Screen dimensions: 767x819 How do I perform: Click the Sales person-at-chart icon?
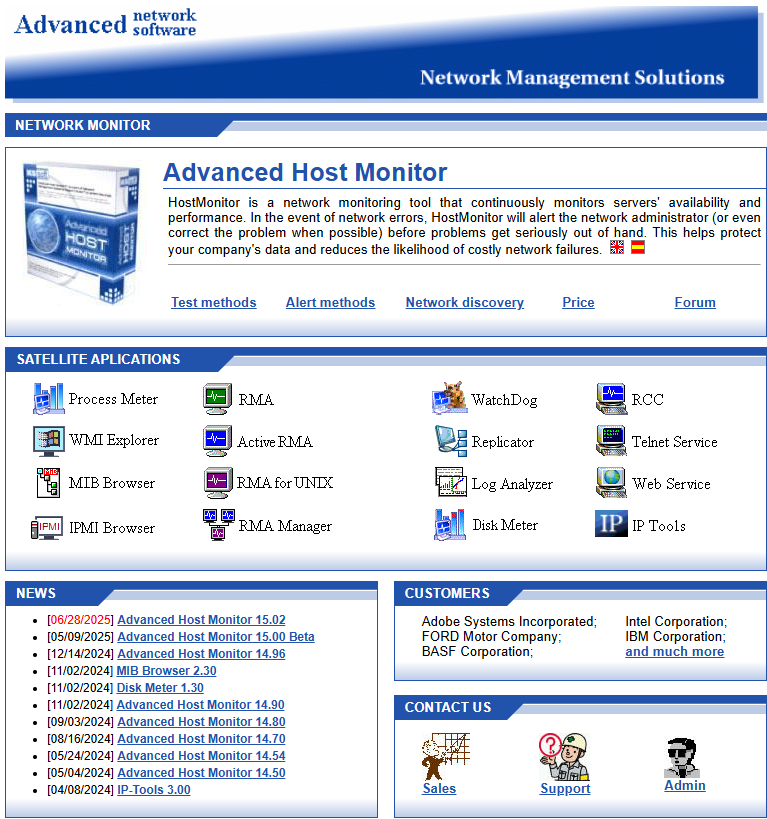coord(446,756)
